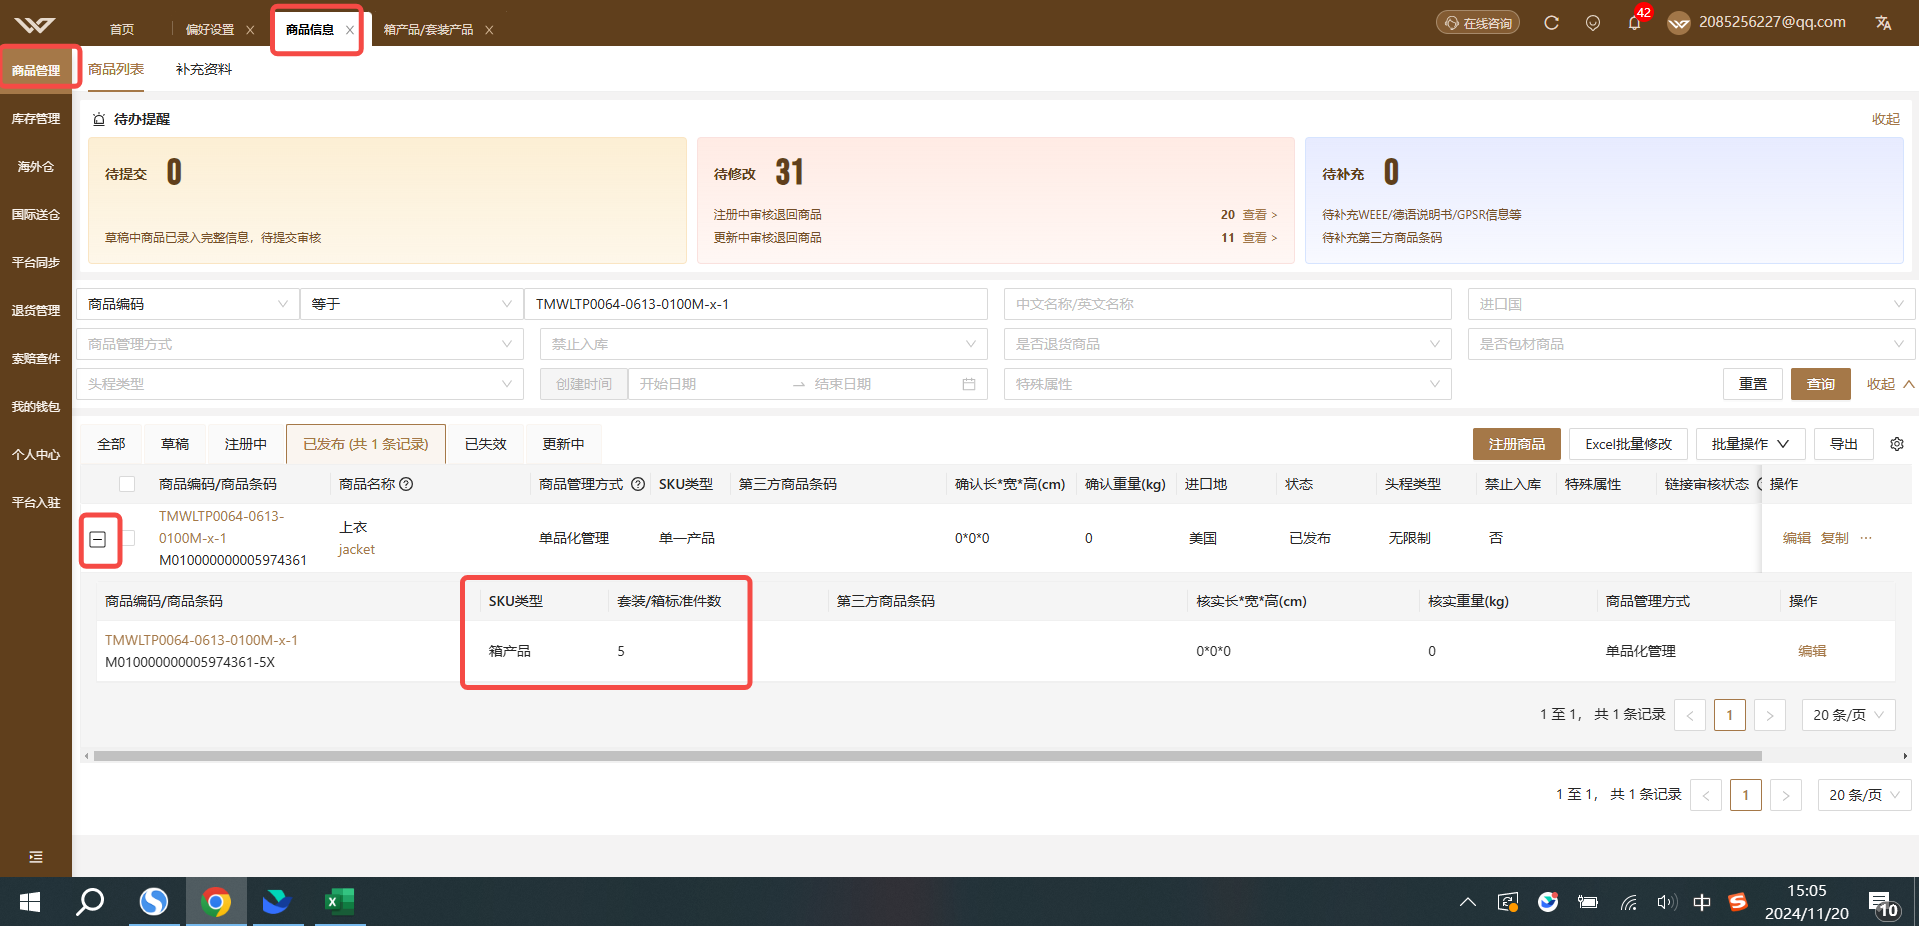This screenshot has width=1919, height=926.
Task: Open Google Chrome in taskbar
Action: [x=216, y=902]
